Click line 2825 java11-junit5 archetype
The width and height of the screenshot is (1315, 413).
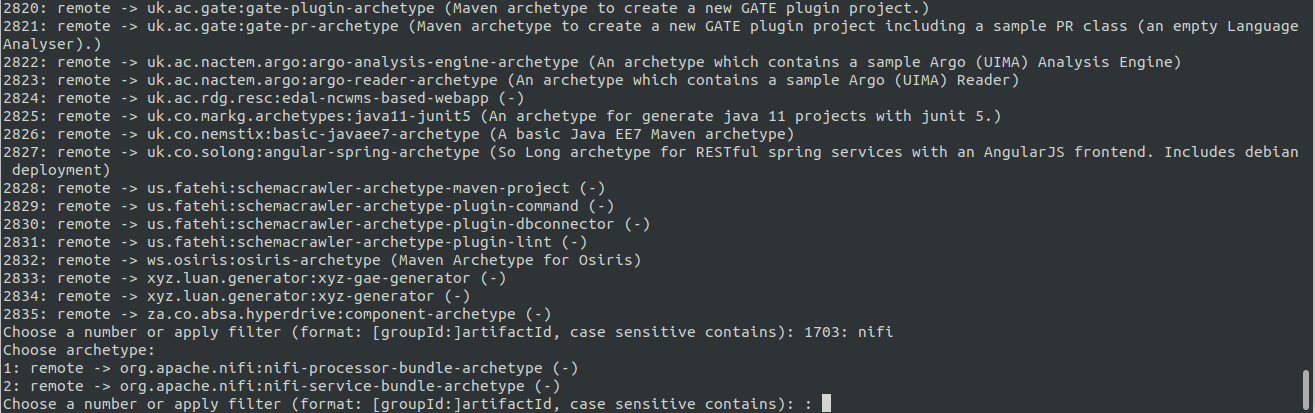click(x=501, y=116)
